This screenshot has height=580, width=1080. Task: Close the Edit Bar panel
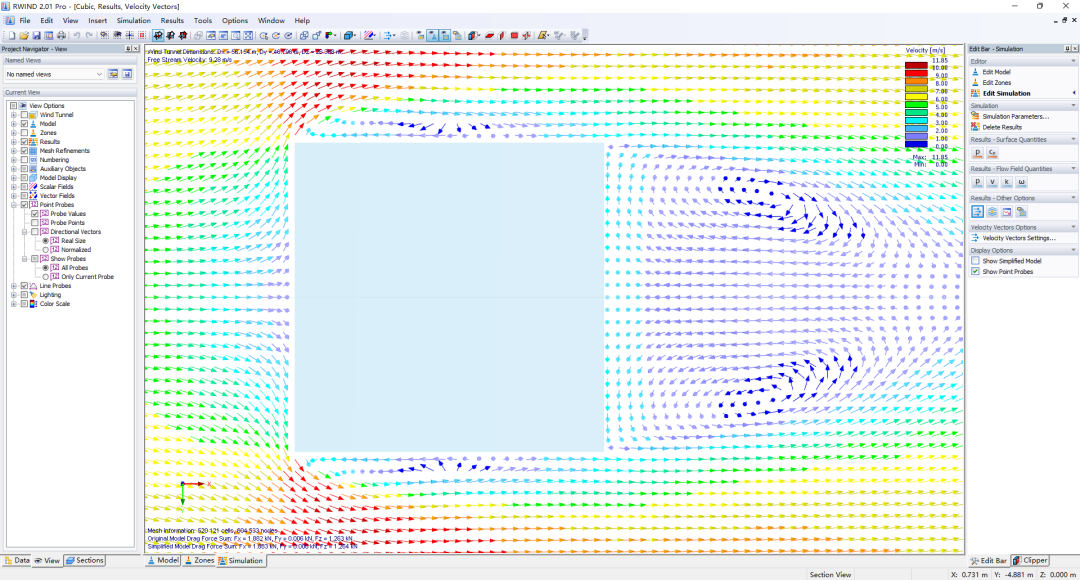[1074, 49]
